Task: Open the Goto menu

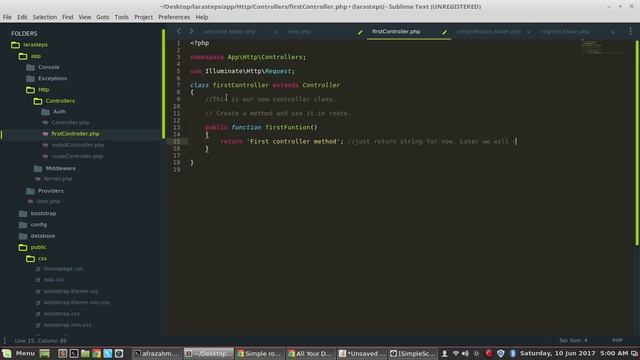Action: click(x=102, y=17)
